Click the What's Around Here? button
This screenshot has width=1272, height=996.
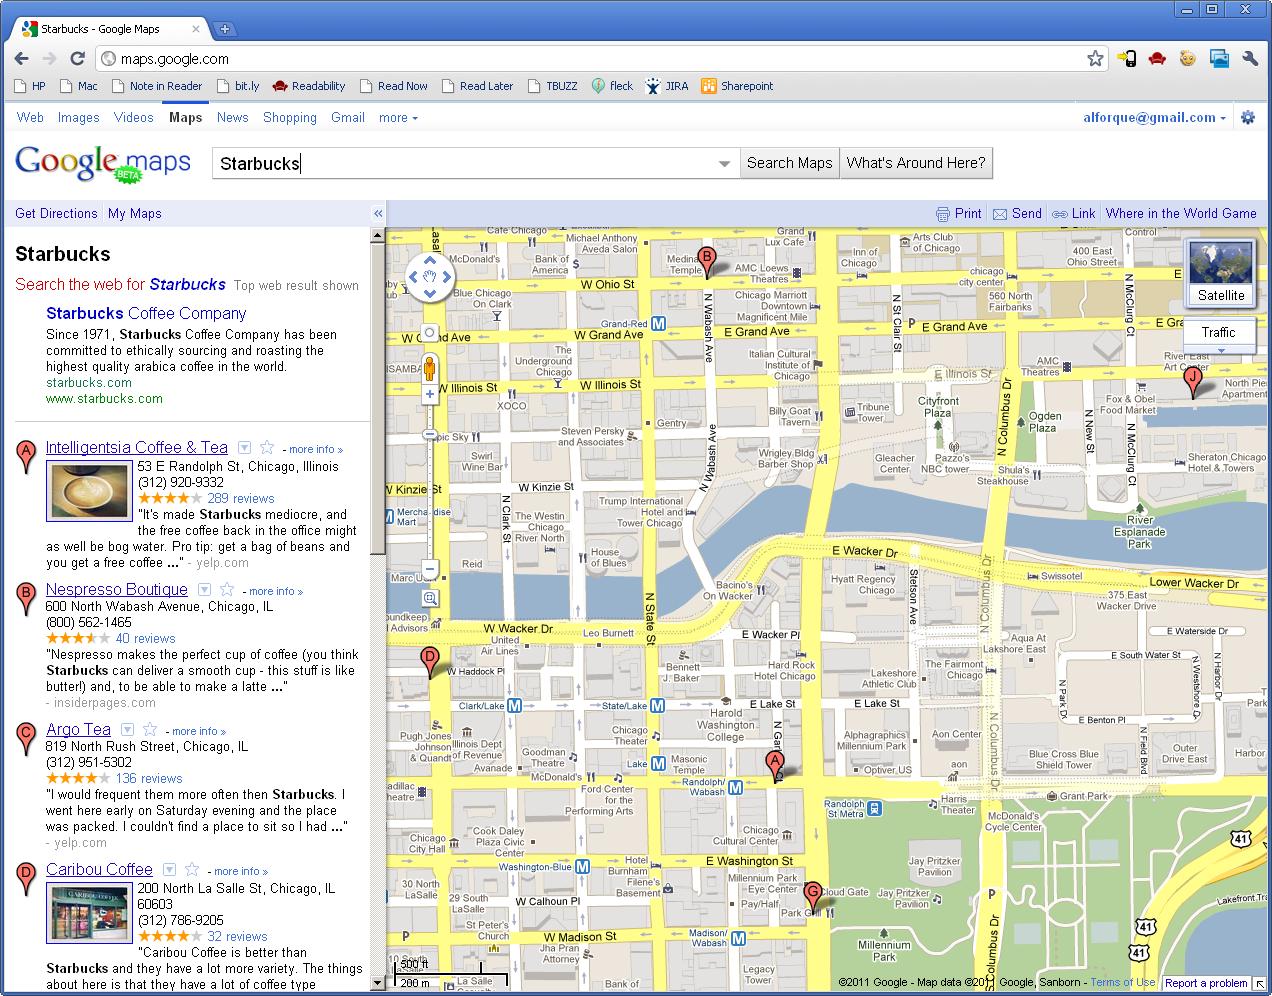pyautogui.click(x=916, y=163)
